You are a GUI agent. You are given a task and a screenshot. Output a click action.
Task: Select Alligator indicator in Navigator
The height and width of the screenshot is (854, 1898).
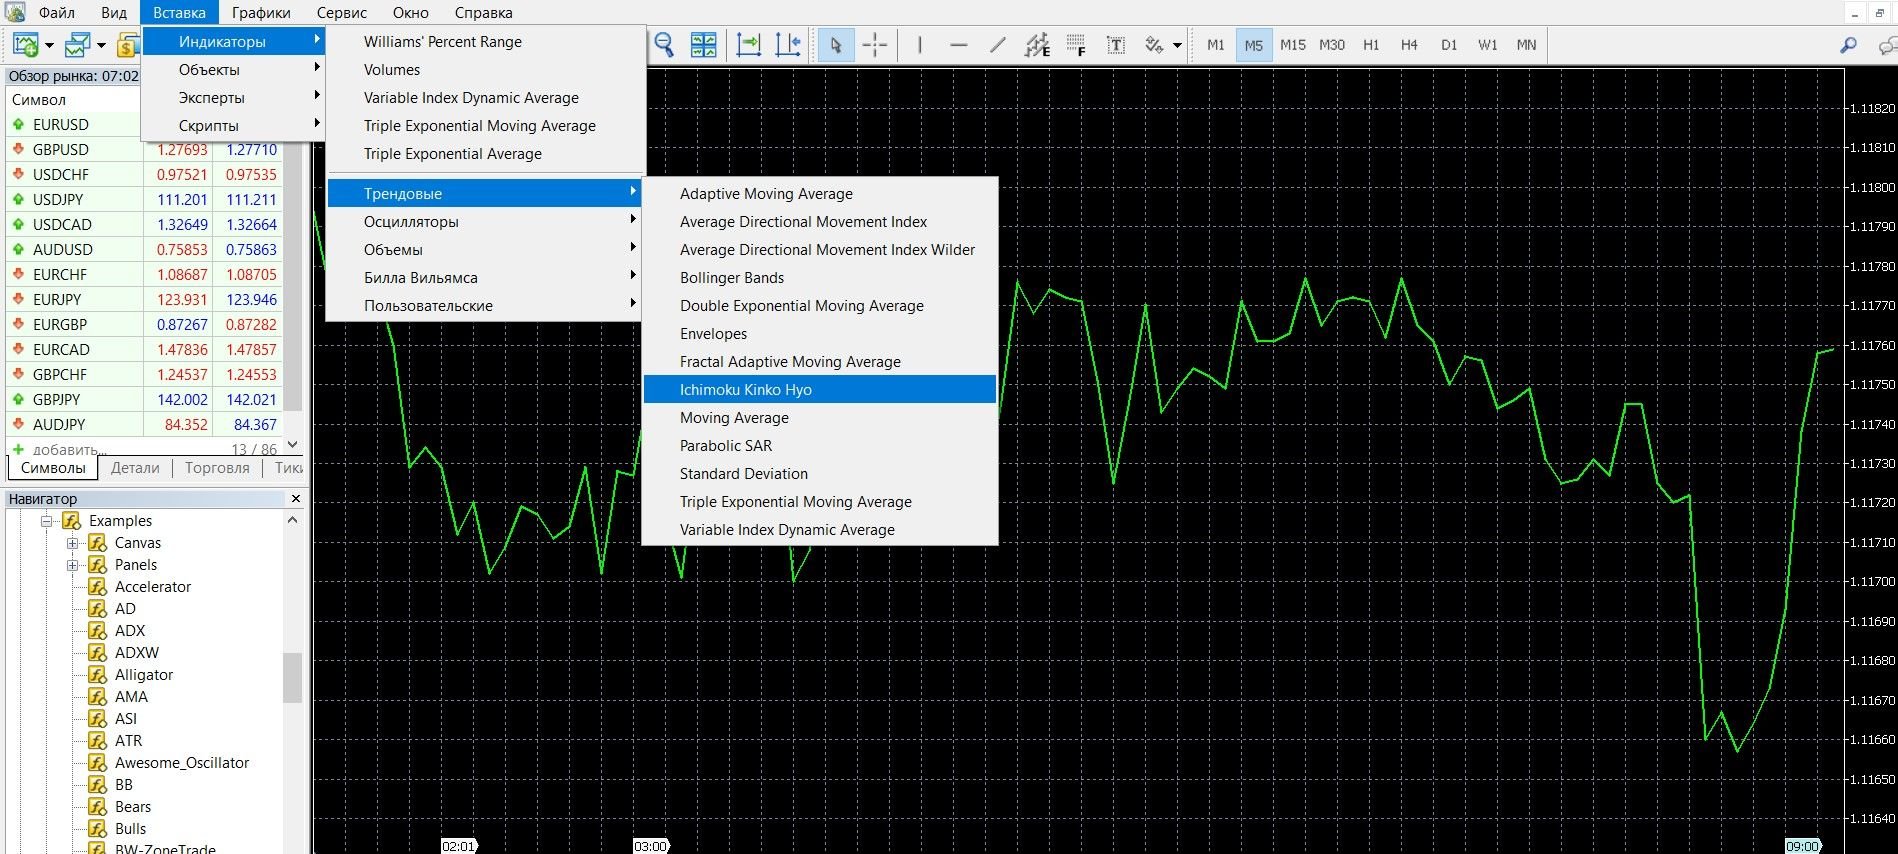click(144, 675)
